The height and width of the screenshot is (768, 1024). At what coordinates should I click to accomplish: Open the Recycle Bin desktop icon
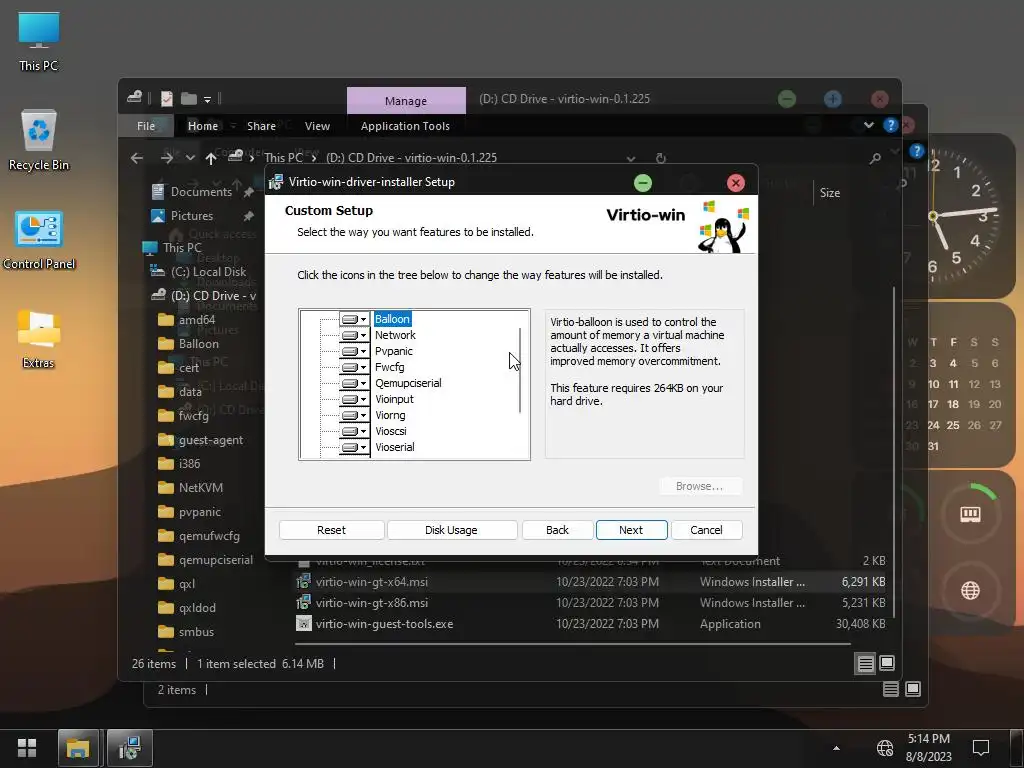pyautogui.click(x=39, y=140)
